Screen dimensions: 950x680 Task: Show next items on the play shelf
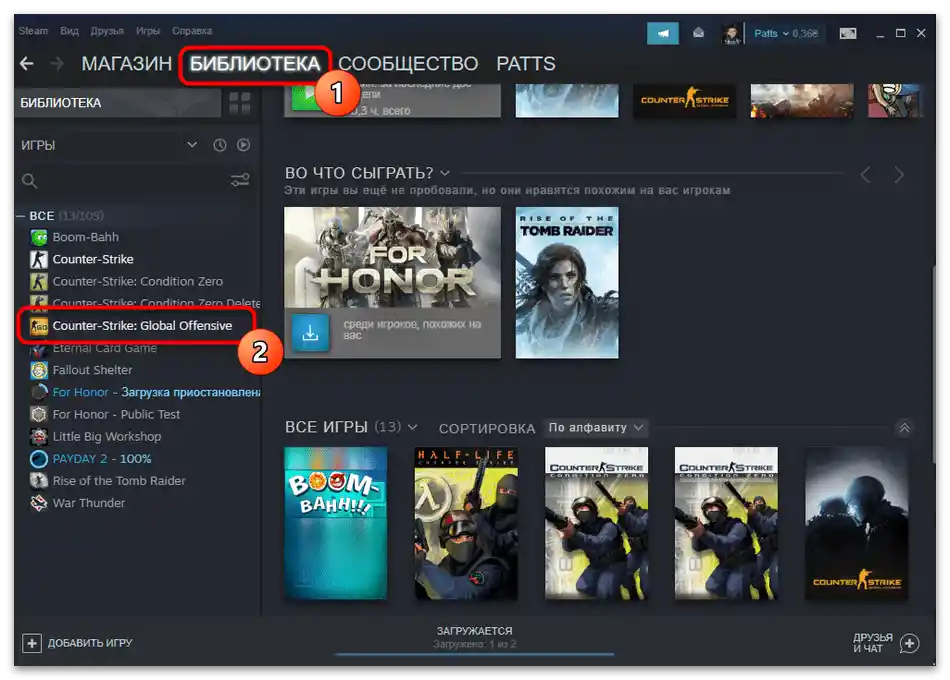pyautogui.click(x=899, y=175)
